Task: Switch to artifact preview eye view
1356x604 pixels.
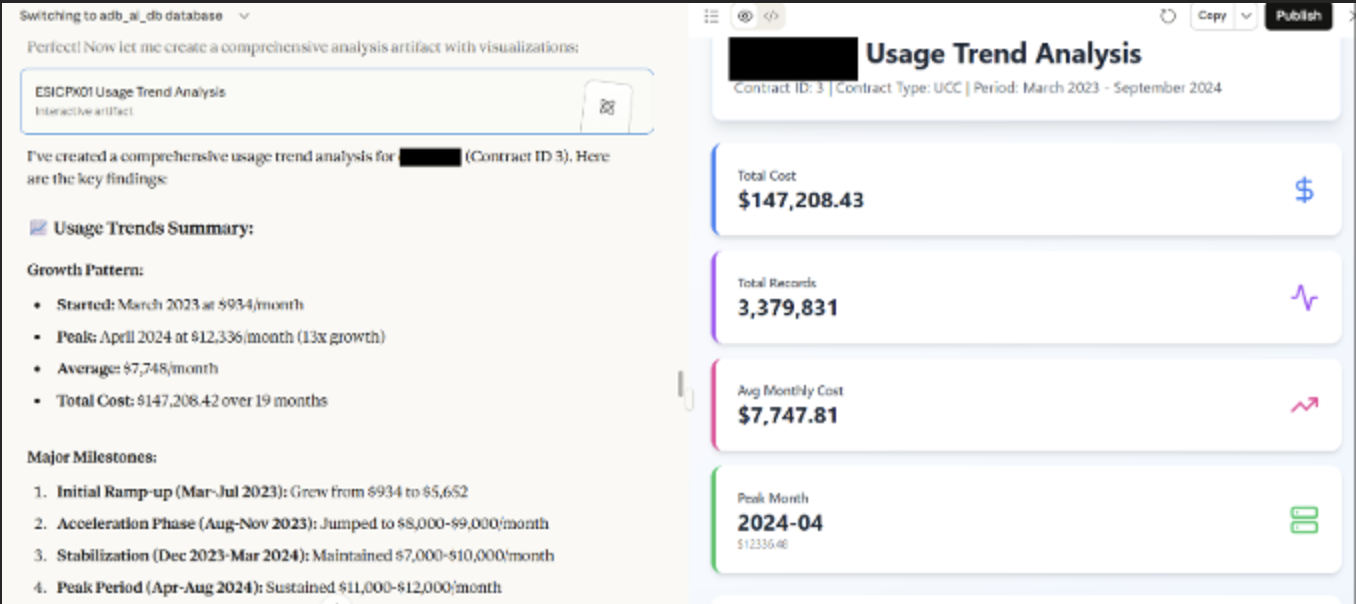Action: pyautogui.click(x=745, y=16)
